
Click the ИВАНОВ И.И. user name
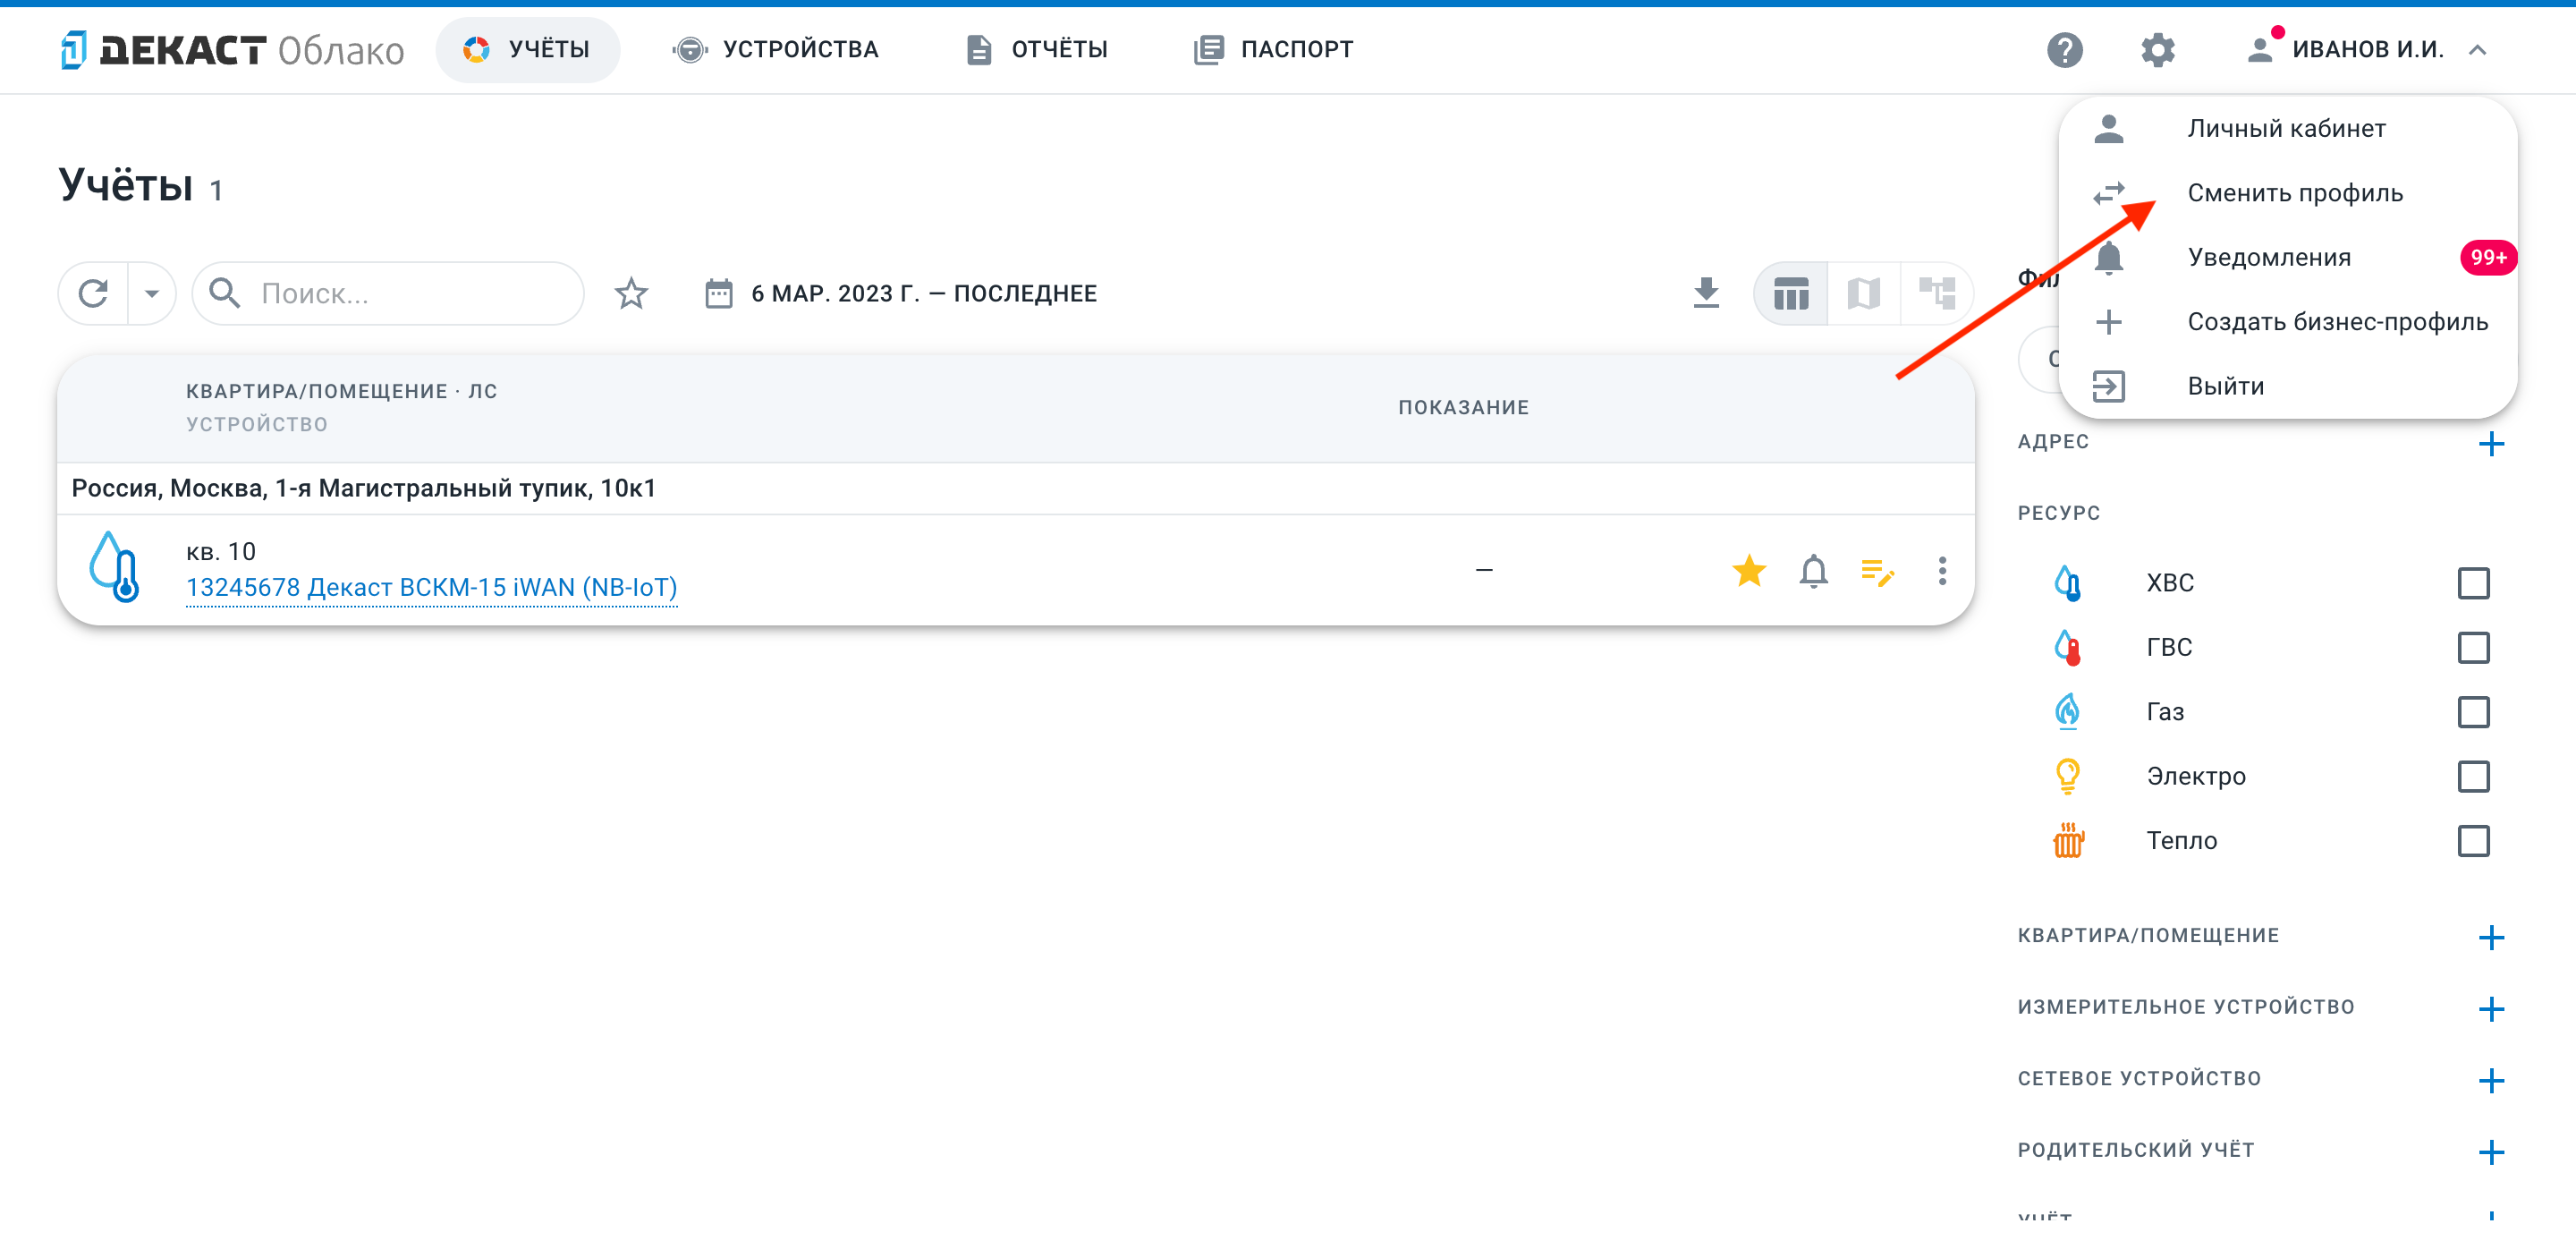(2367, 49)
